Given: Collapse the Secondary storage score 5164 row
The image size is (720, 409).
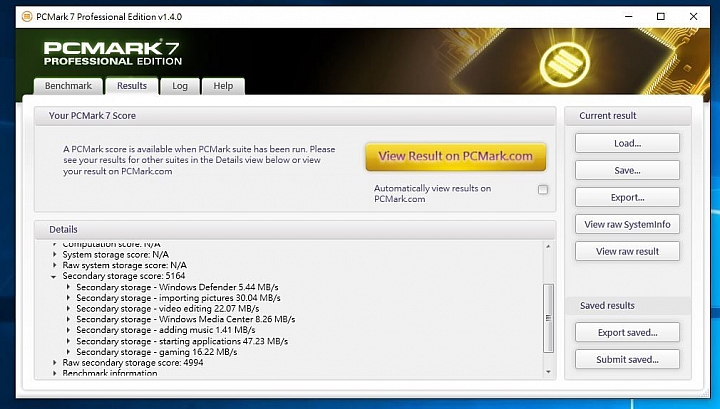Looking at the screenshot, I should tap(54, 276).
